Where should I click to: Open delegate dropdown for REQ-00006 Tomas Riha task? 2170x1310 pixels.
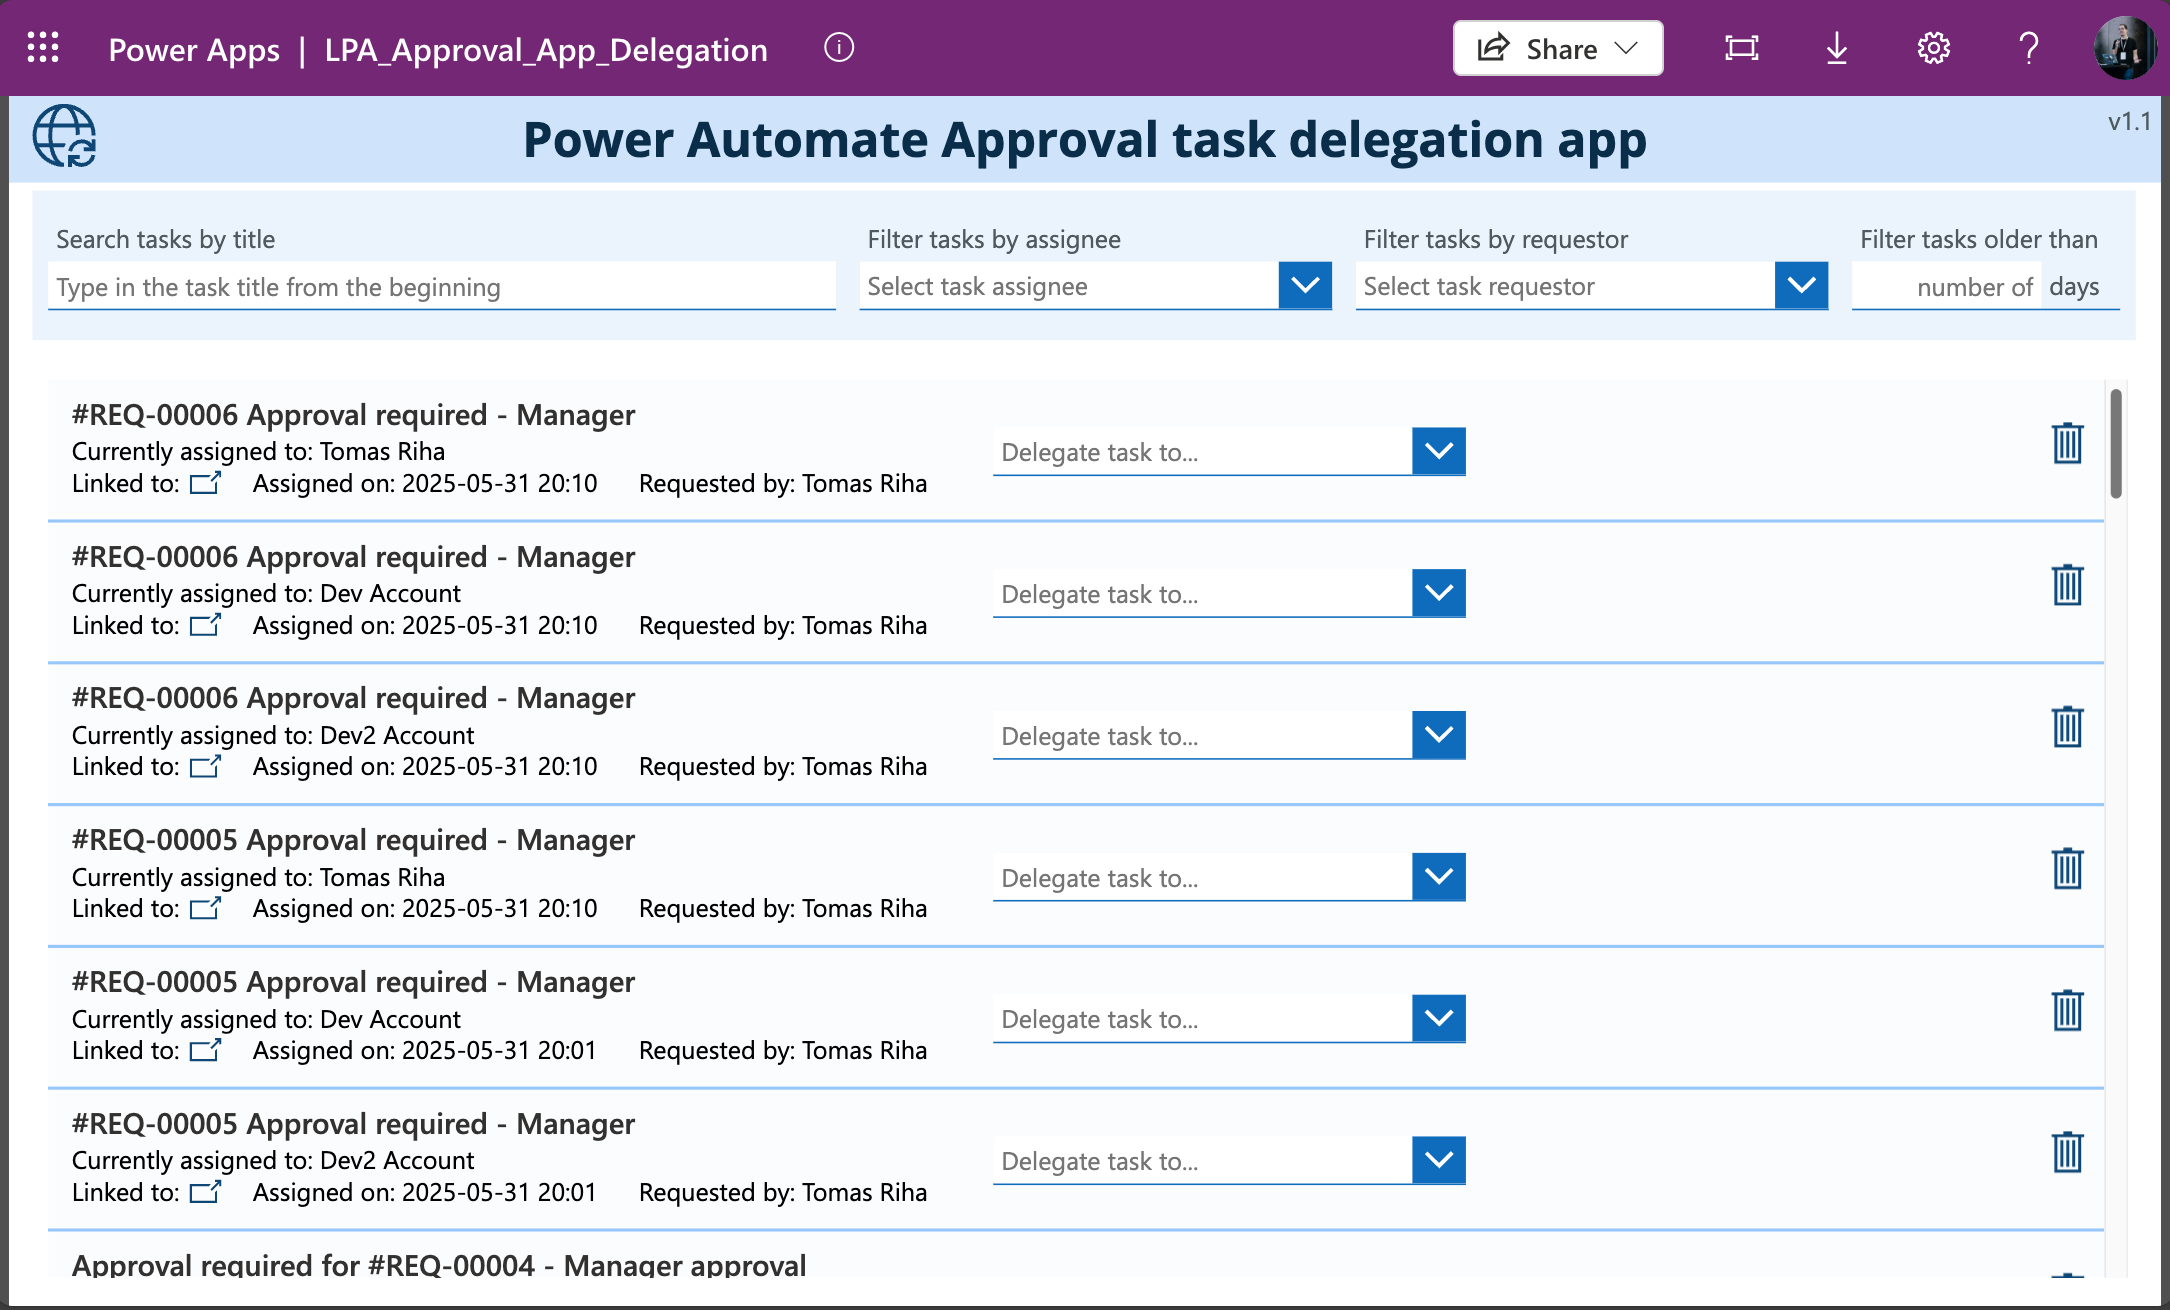1439,451
